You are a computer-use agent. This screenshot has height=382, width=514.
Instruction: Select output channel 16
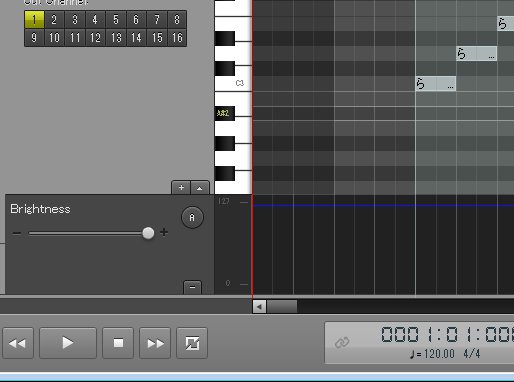point(177,38)
